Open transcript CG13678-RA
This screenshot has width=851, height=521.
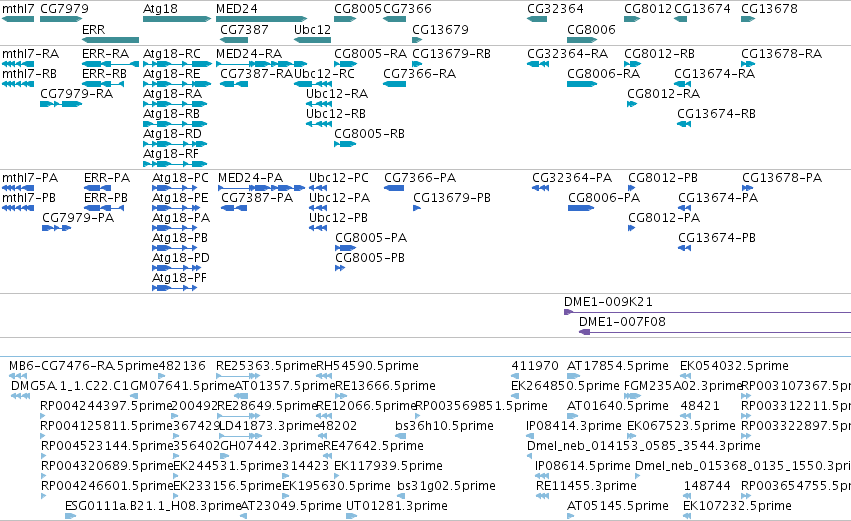coord(782,54)
